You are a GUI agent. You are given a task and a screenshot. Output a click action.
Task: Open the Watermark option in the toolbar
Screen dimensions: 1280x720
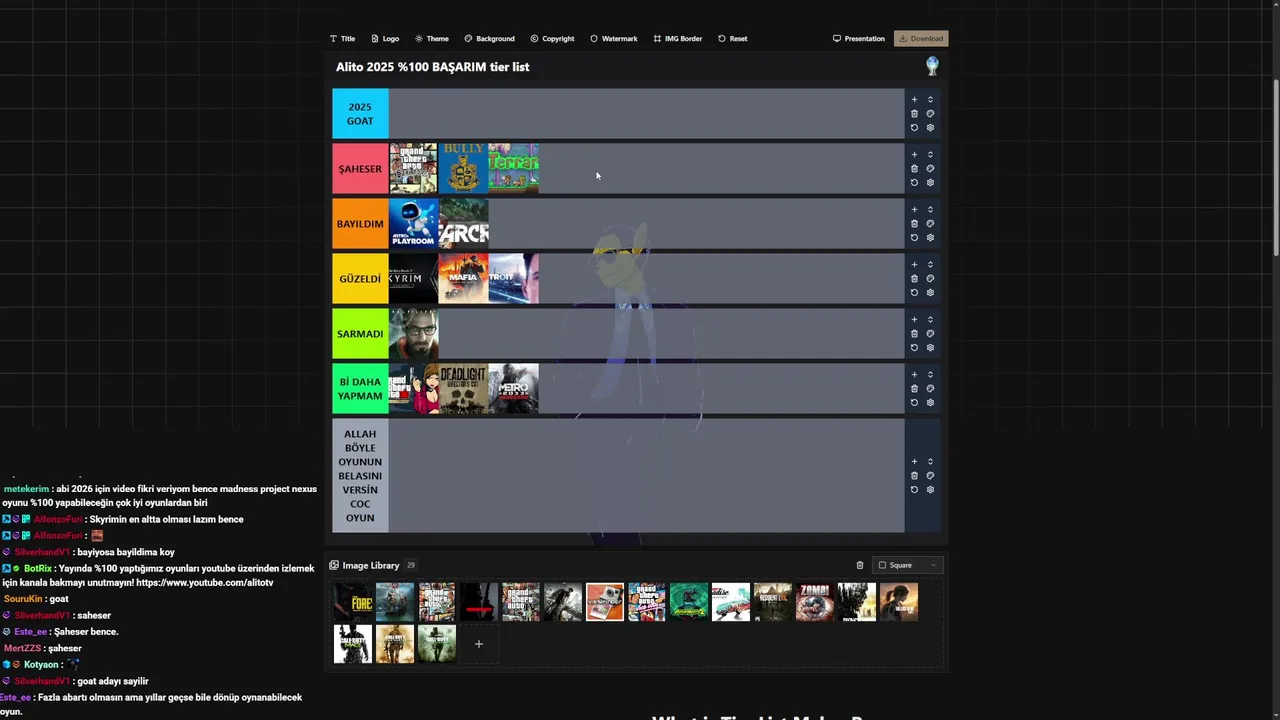[613, 39]
